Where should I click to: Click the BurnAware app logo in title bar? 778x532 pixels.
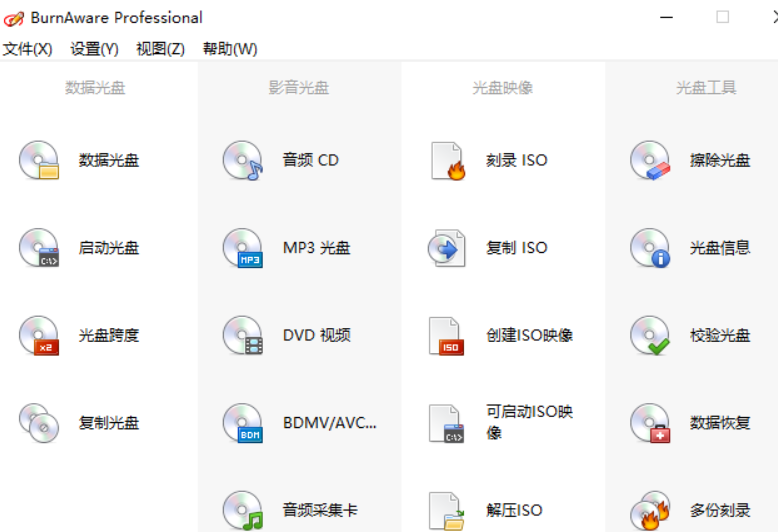point(13,18)
